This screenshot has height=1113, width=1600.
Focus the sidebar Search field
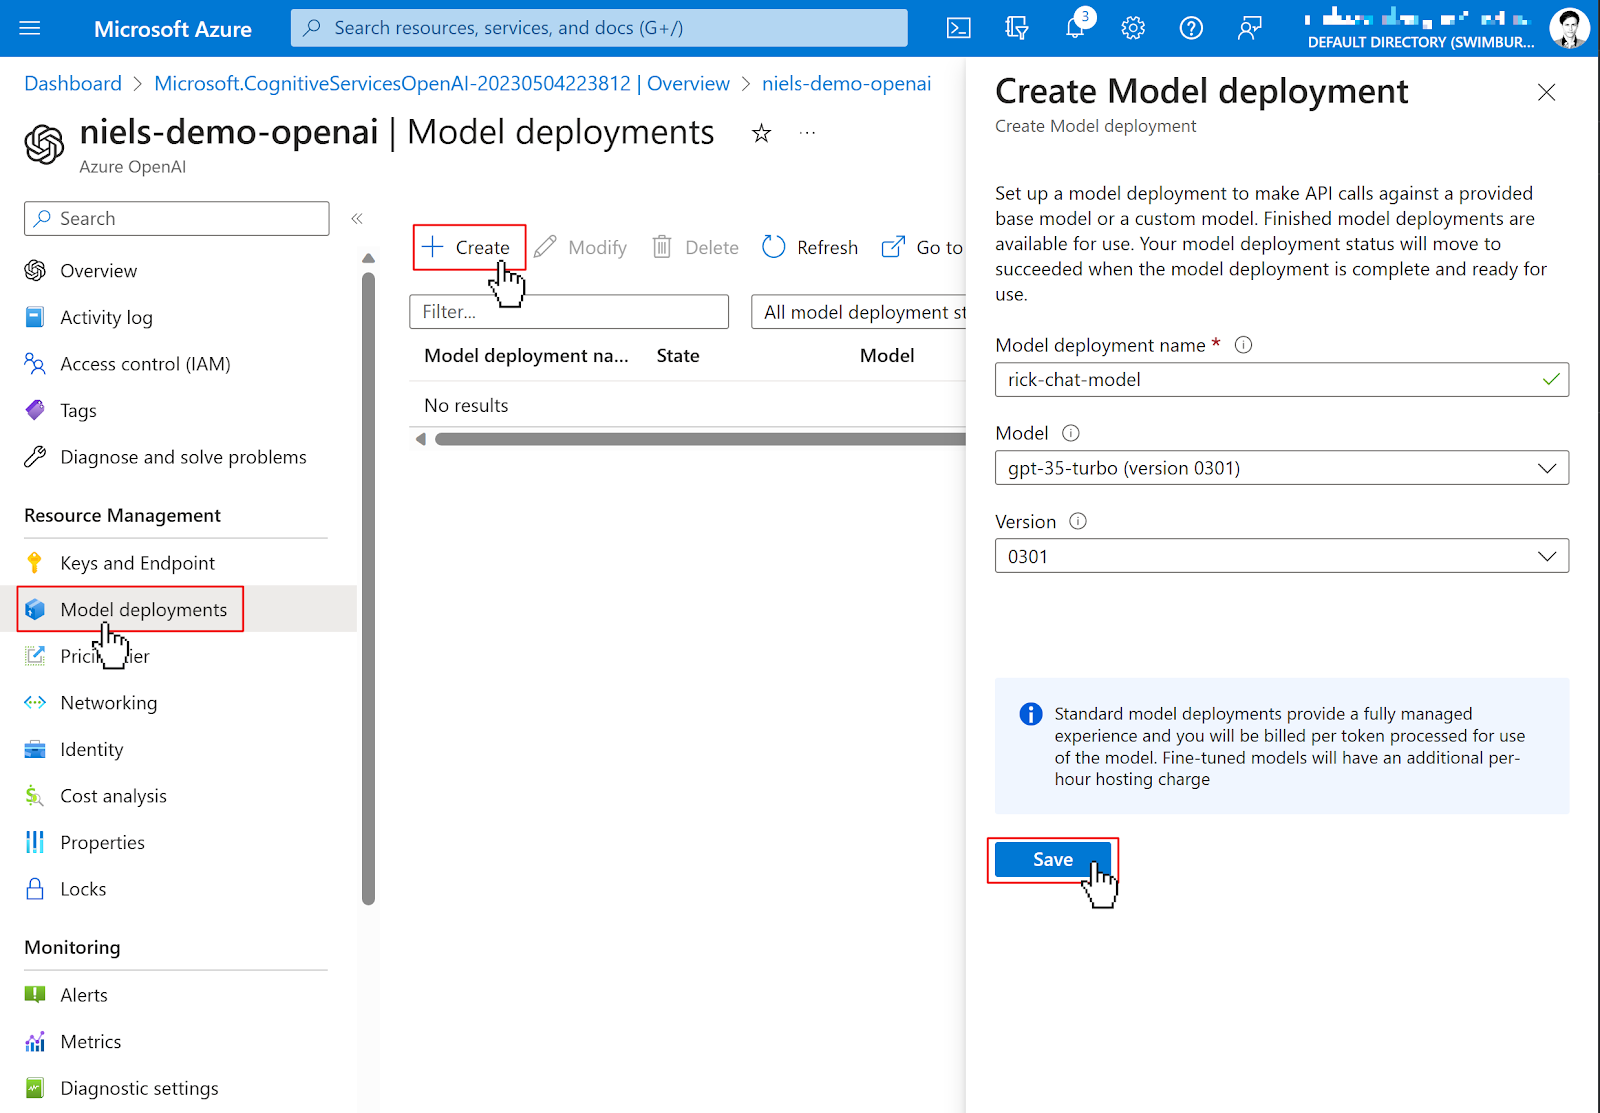point(177,219)
